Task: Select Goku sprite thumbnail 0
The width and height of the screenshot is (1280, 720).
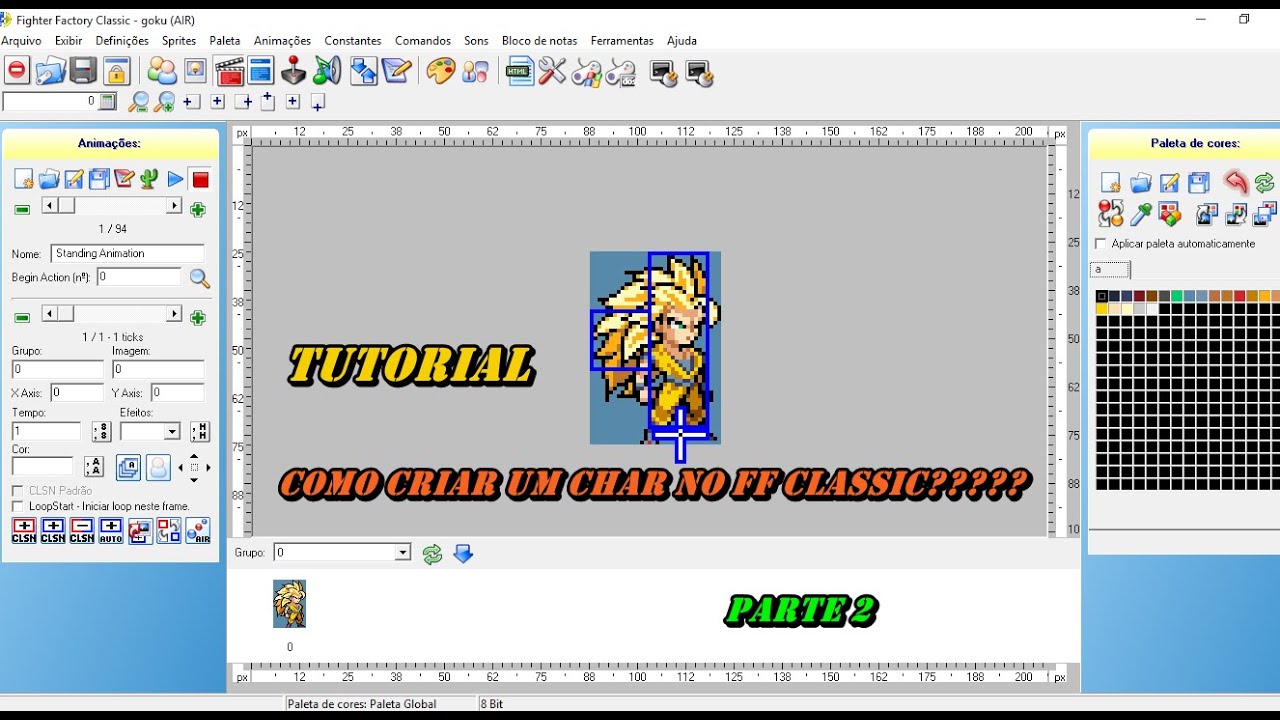Action: pos(290,604)
